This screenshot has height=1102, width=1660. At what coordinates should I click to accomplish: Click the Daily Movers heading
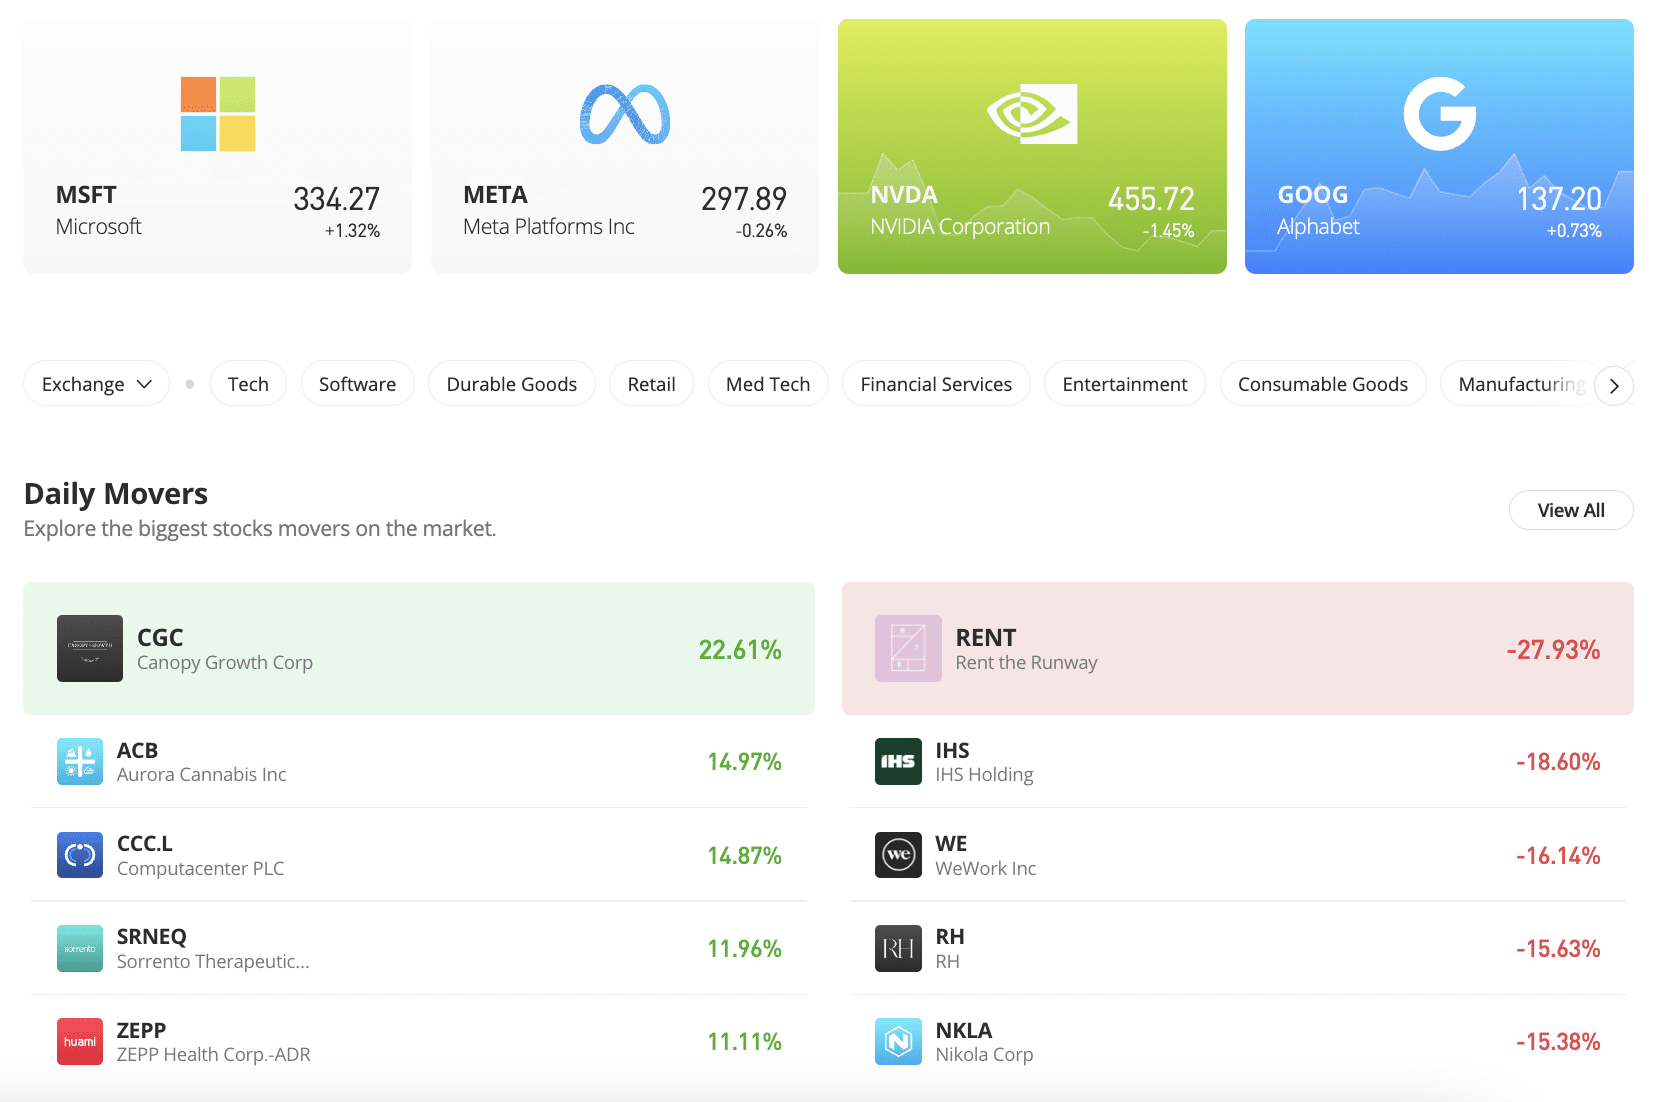[116, 494]
